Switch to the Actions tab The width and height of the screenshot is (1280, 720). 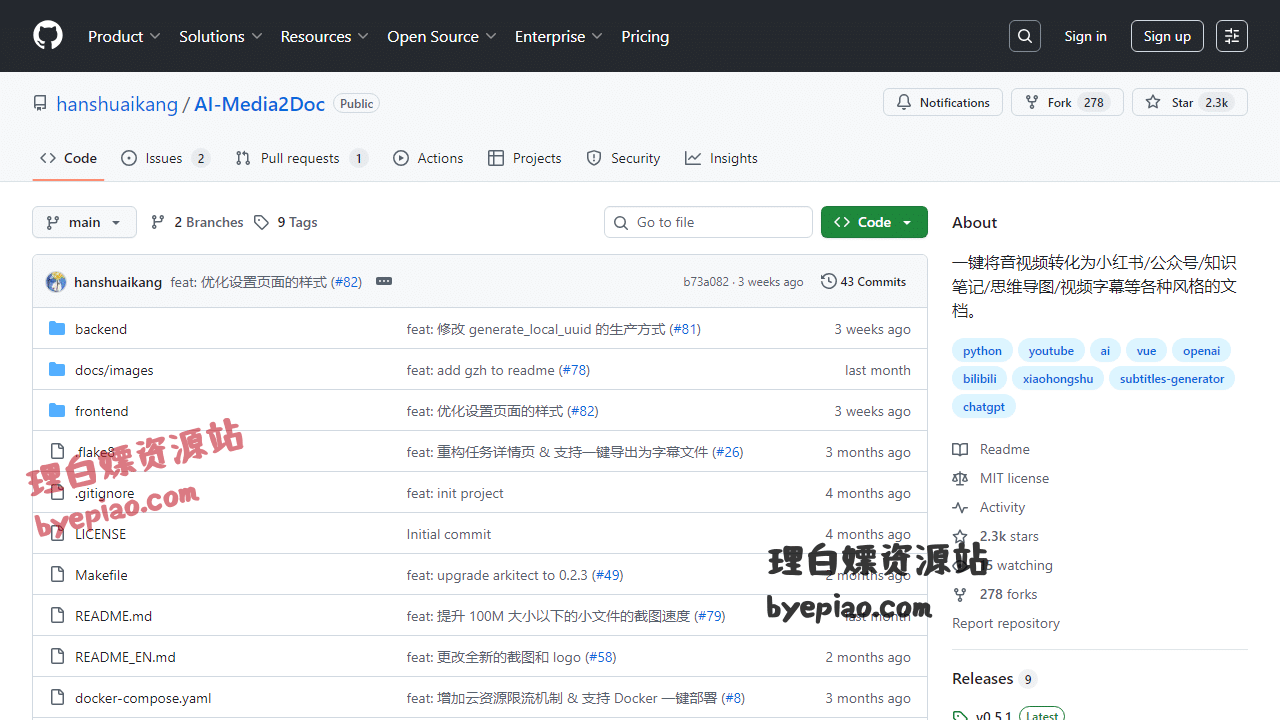(x=428, y=158)
